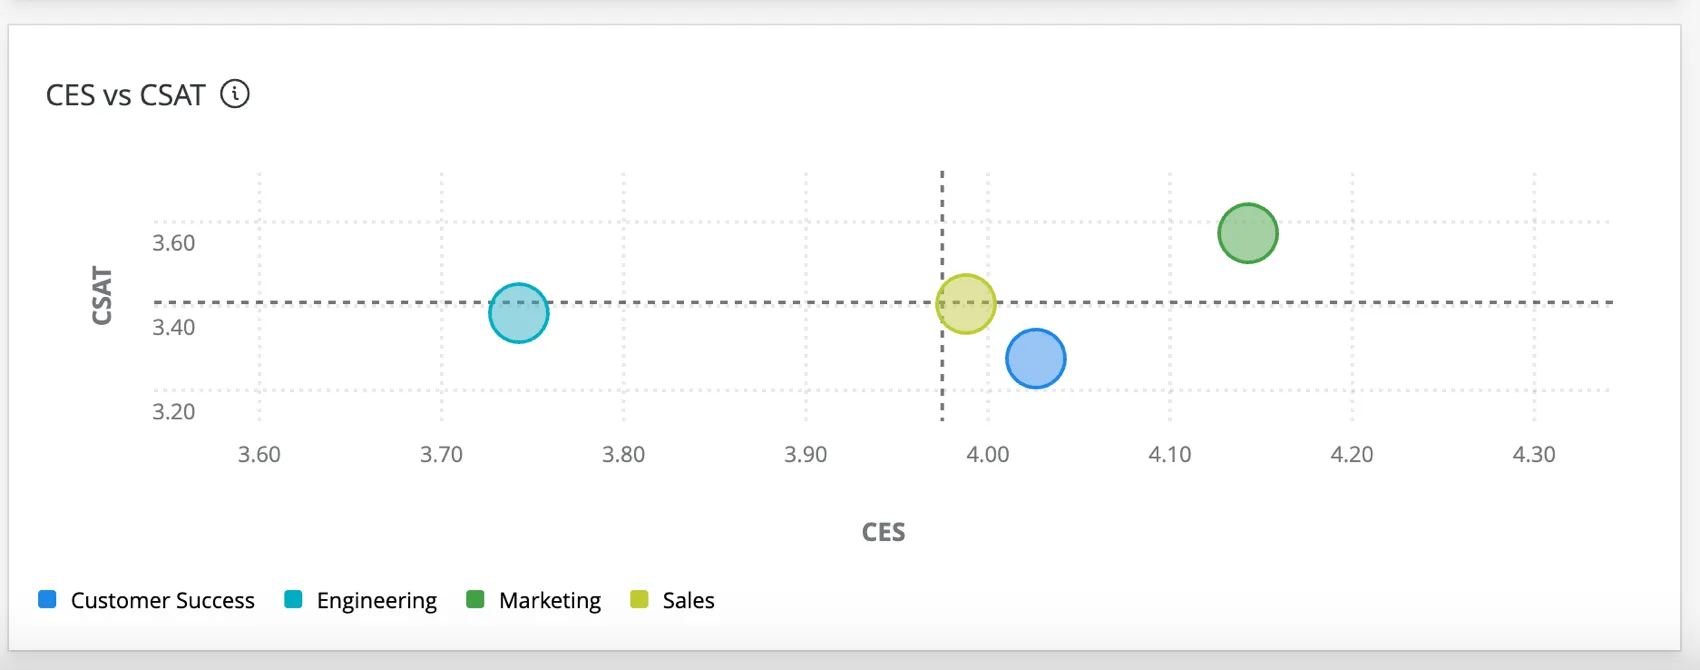Click the yellow-green Sales legend swatch
This screenshot has height=670, width=1700.
(639, 600)
